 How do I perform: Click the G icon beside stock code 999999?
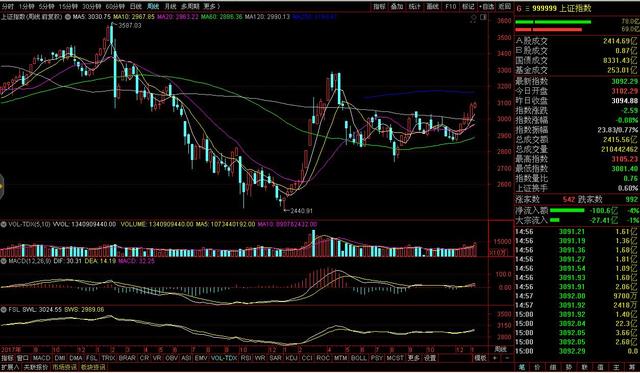pos(519,8)
